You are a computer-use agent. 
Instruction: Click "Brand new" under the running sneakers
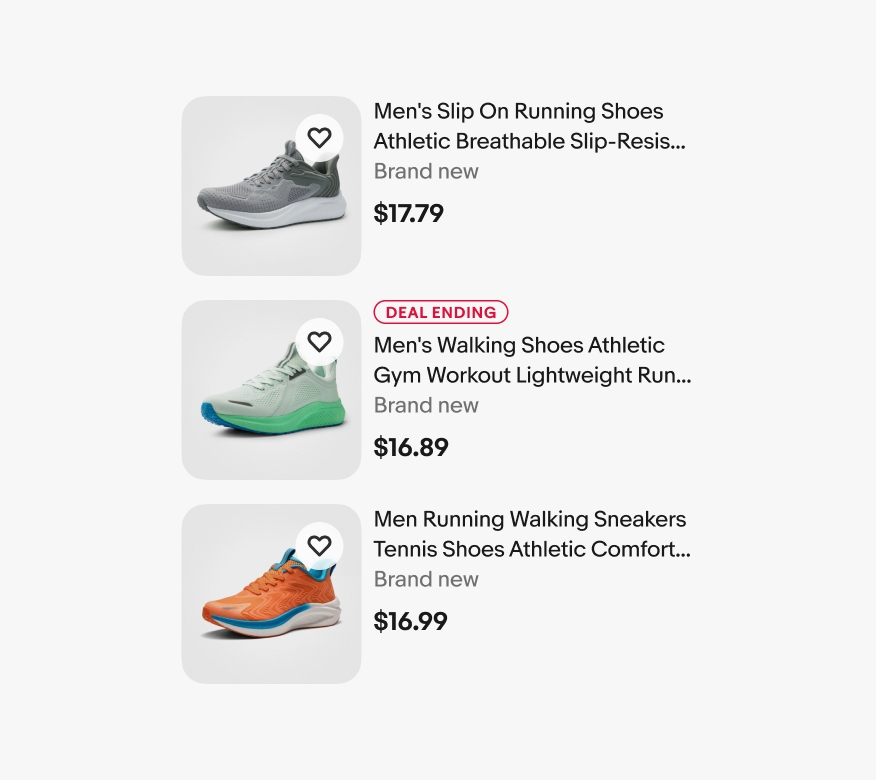(x=426, y=579)
